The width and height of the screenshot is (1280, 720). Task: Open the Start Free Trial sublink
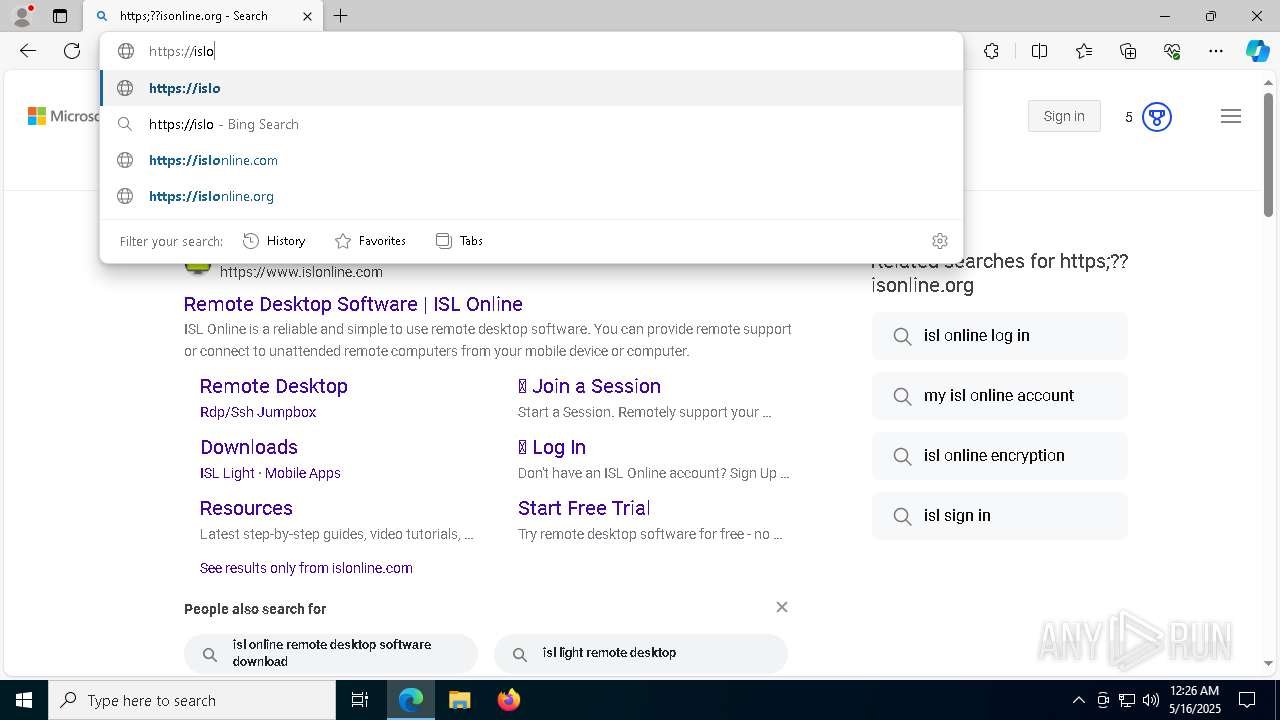584,508
